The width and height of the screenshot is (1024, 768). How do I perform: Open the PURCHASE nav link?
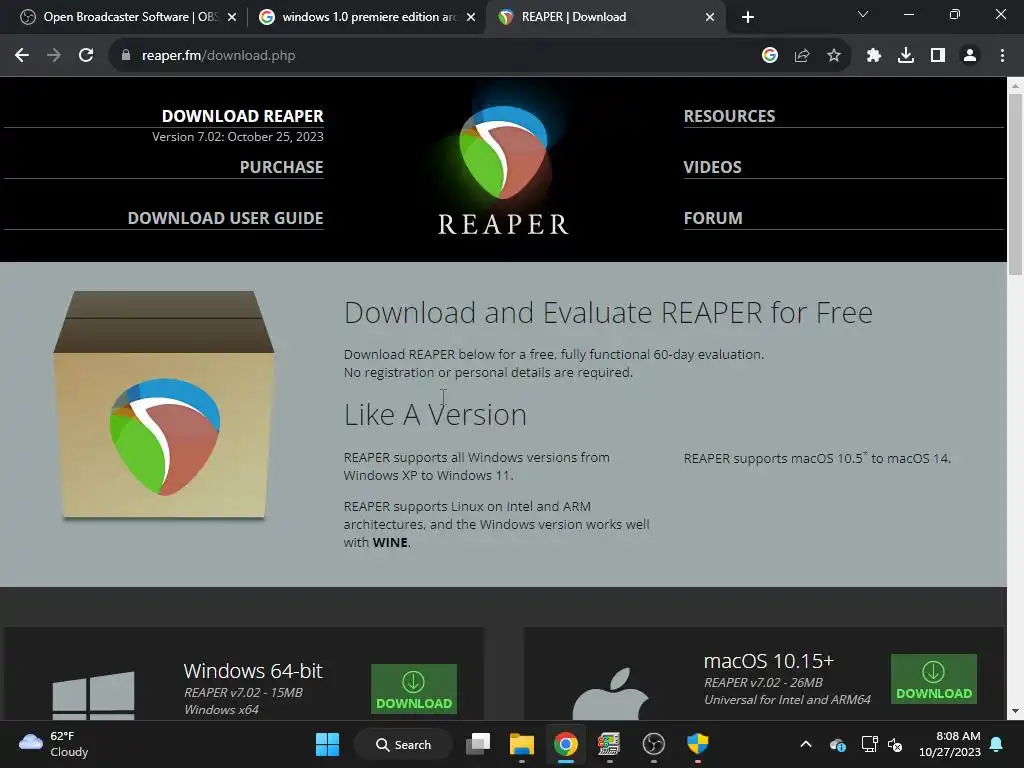281,167
